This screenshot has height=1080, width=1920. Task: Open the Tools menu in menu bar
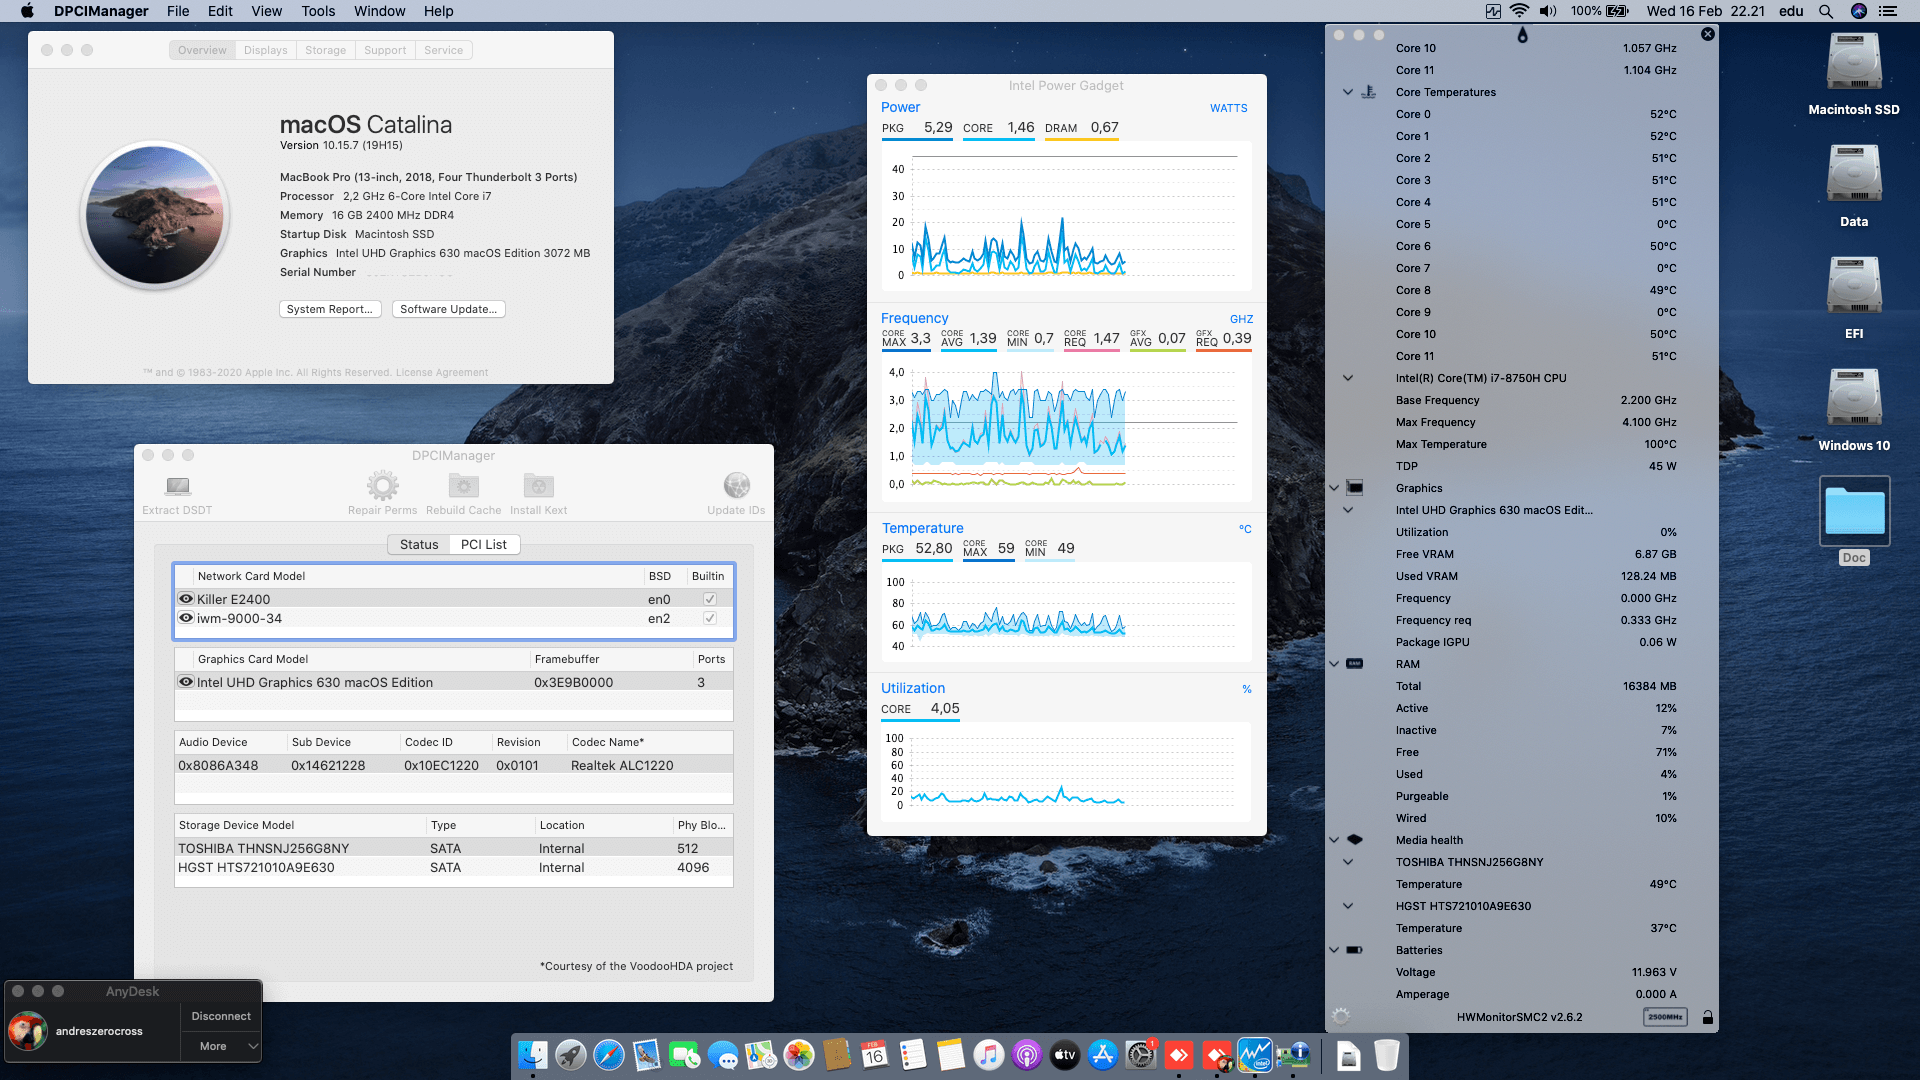click(318, 11)
